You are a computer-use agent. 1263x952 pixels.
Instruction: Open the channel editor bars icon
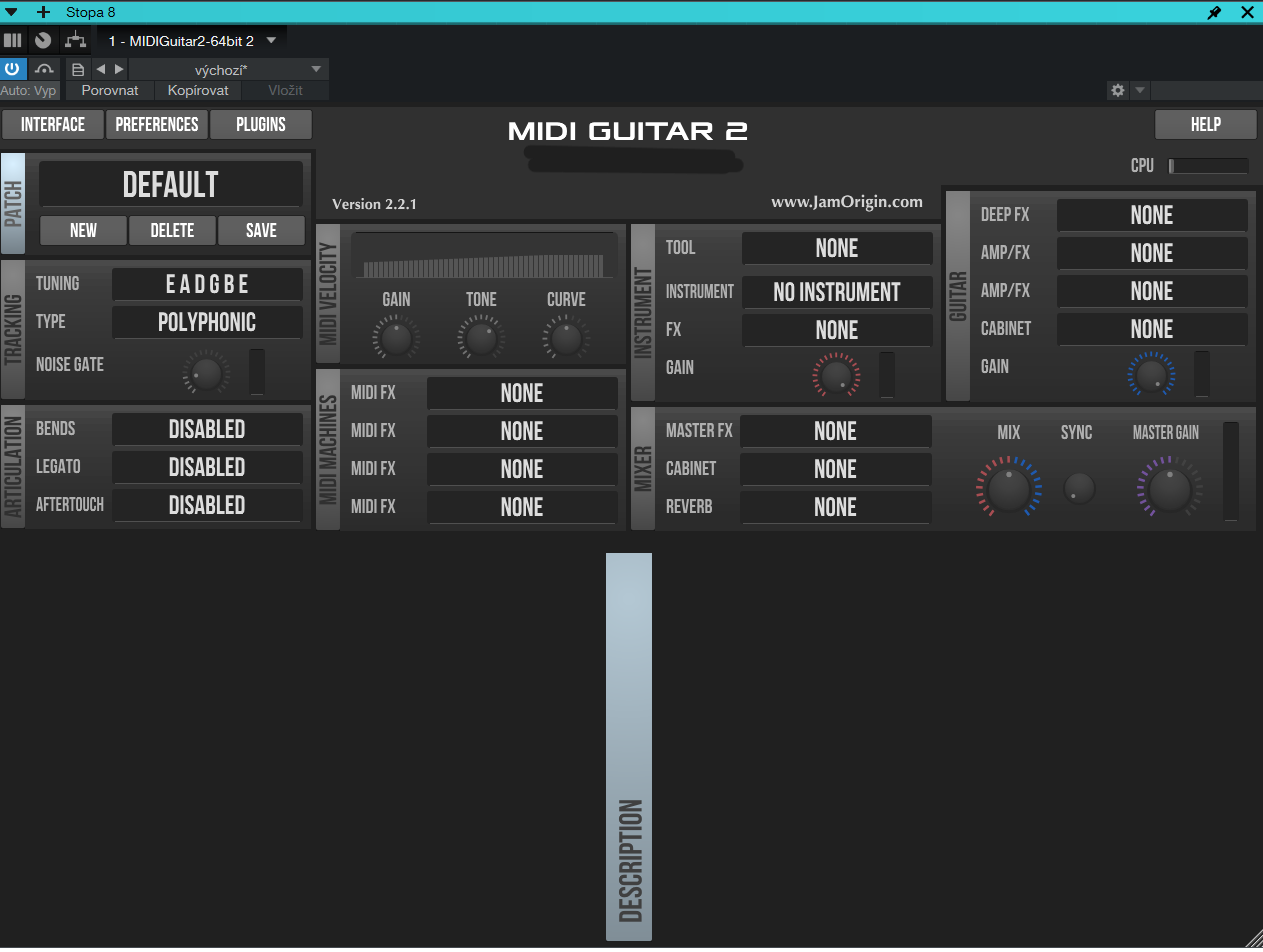13,40
